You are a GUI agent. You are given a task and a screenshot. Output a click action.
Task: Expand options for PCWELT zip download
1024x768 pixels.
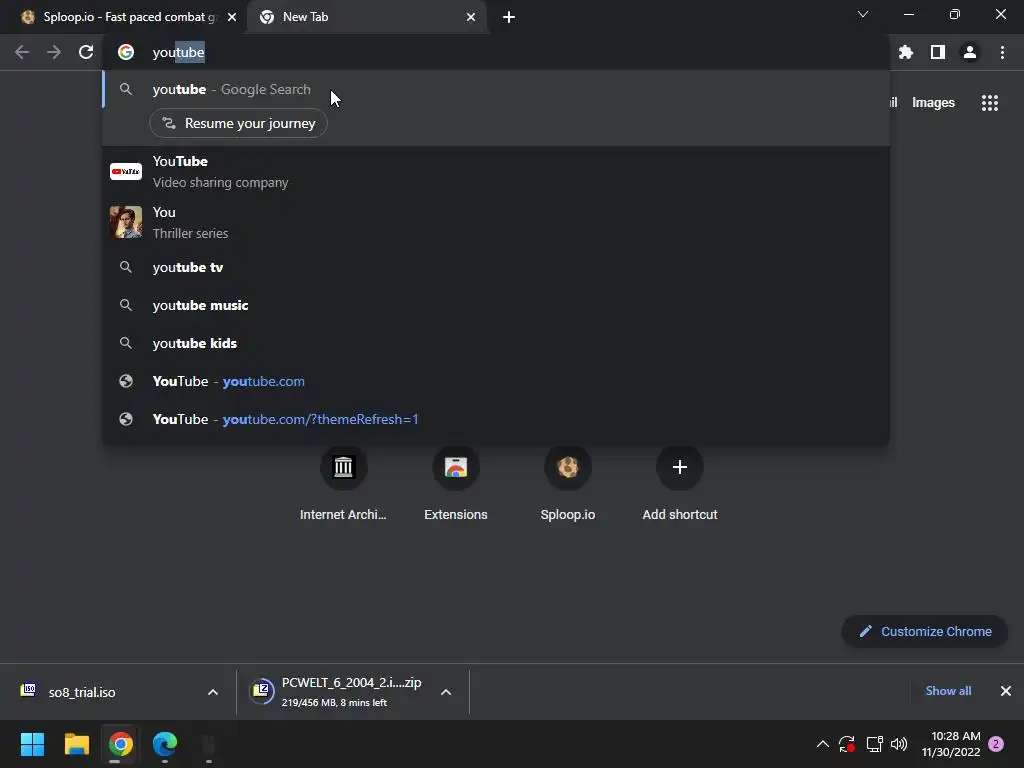446,692
